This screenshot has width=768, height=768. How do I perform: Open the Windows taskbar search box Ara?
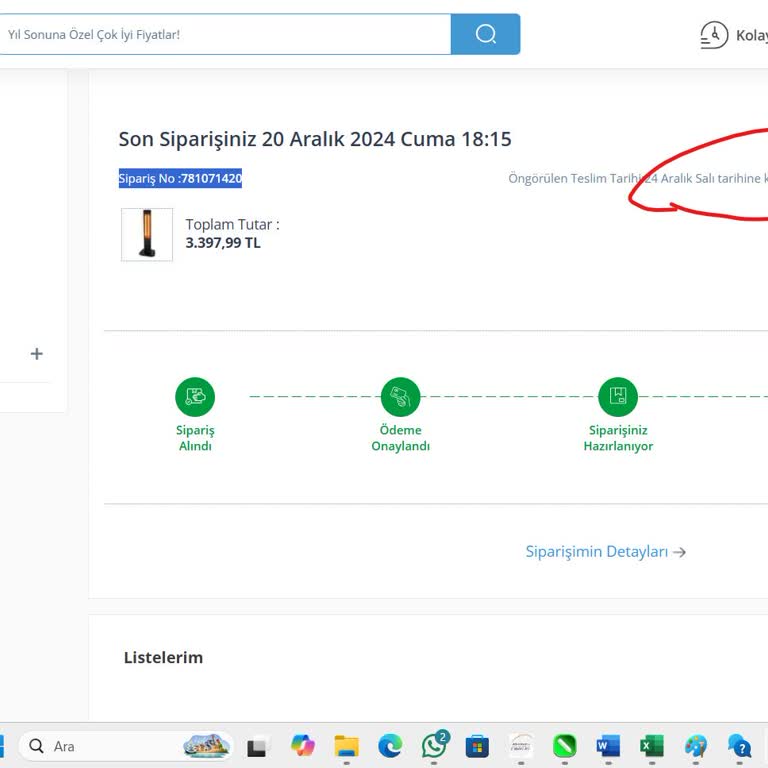point(126,746)
